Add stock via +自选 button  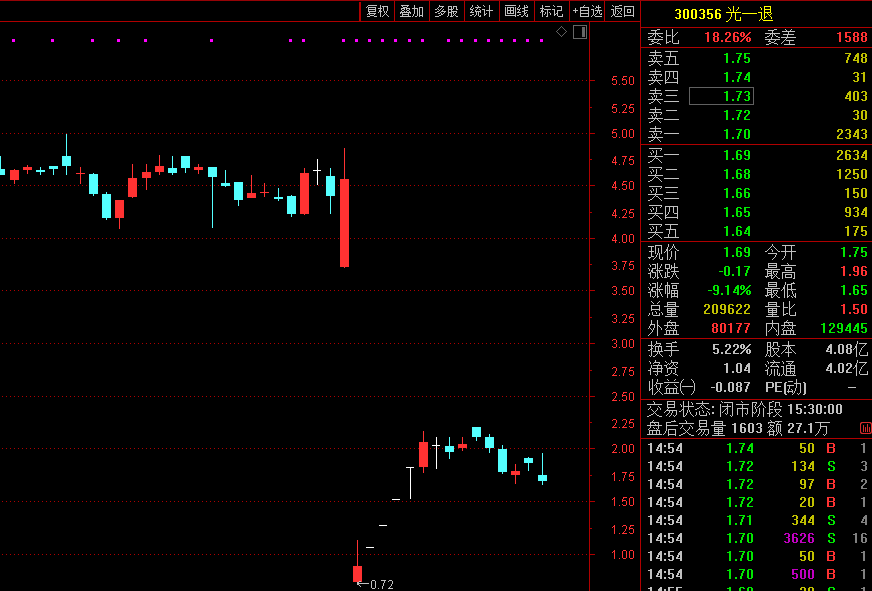click(588, 11)
